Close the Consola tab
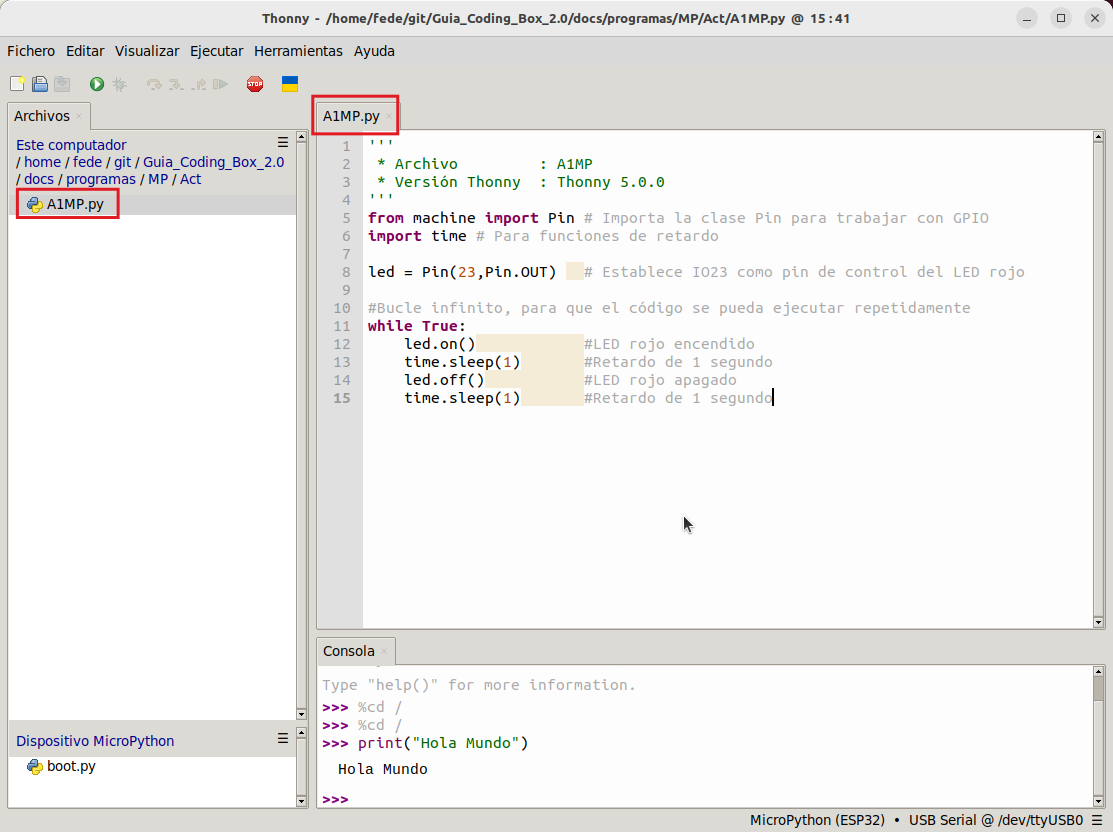 (x=384, y=651)
